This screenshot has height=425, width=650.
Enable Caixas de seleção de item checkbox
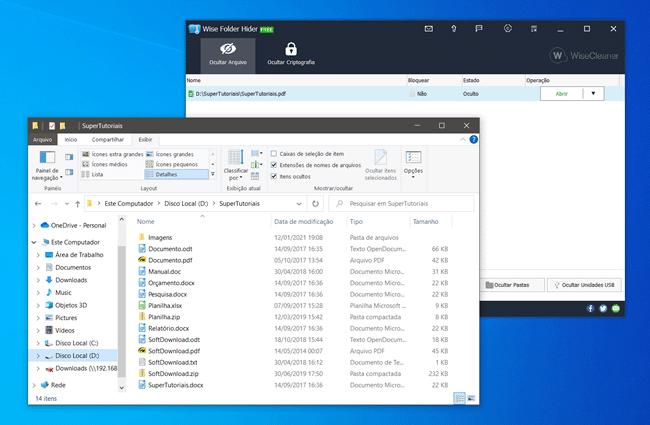pos(274,153)
